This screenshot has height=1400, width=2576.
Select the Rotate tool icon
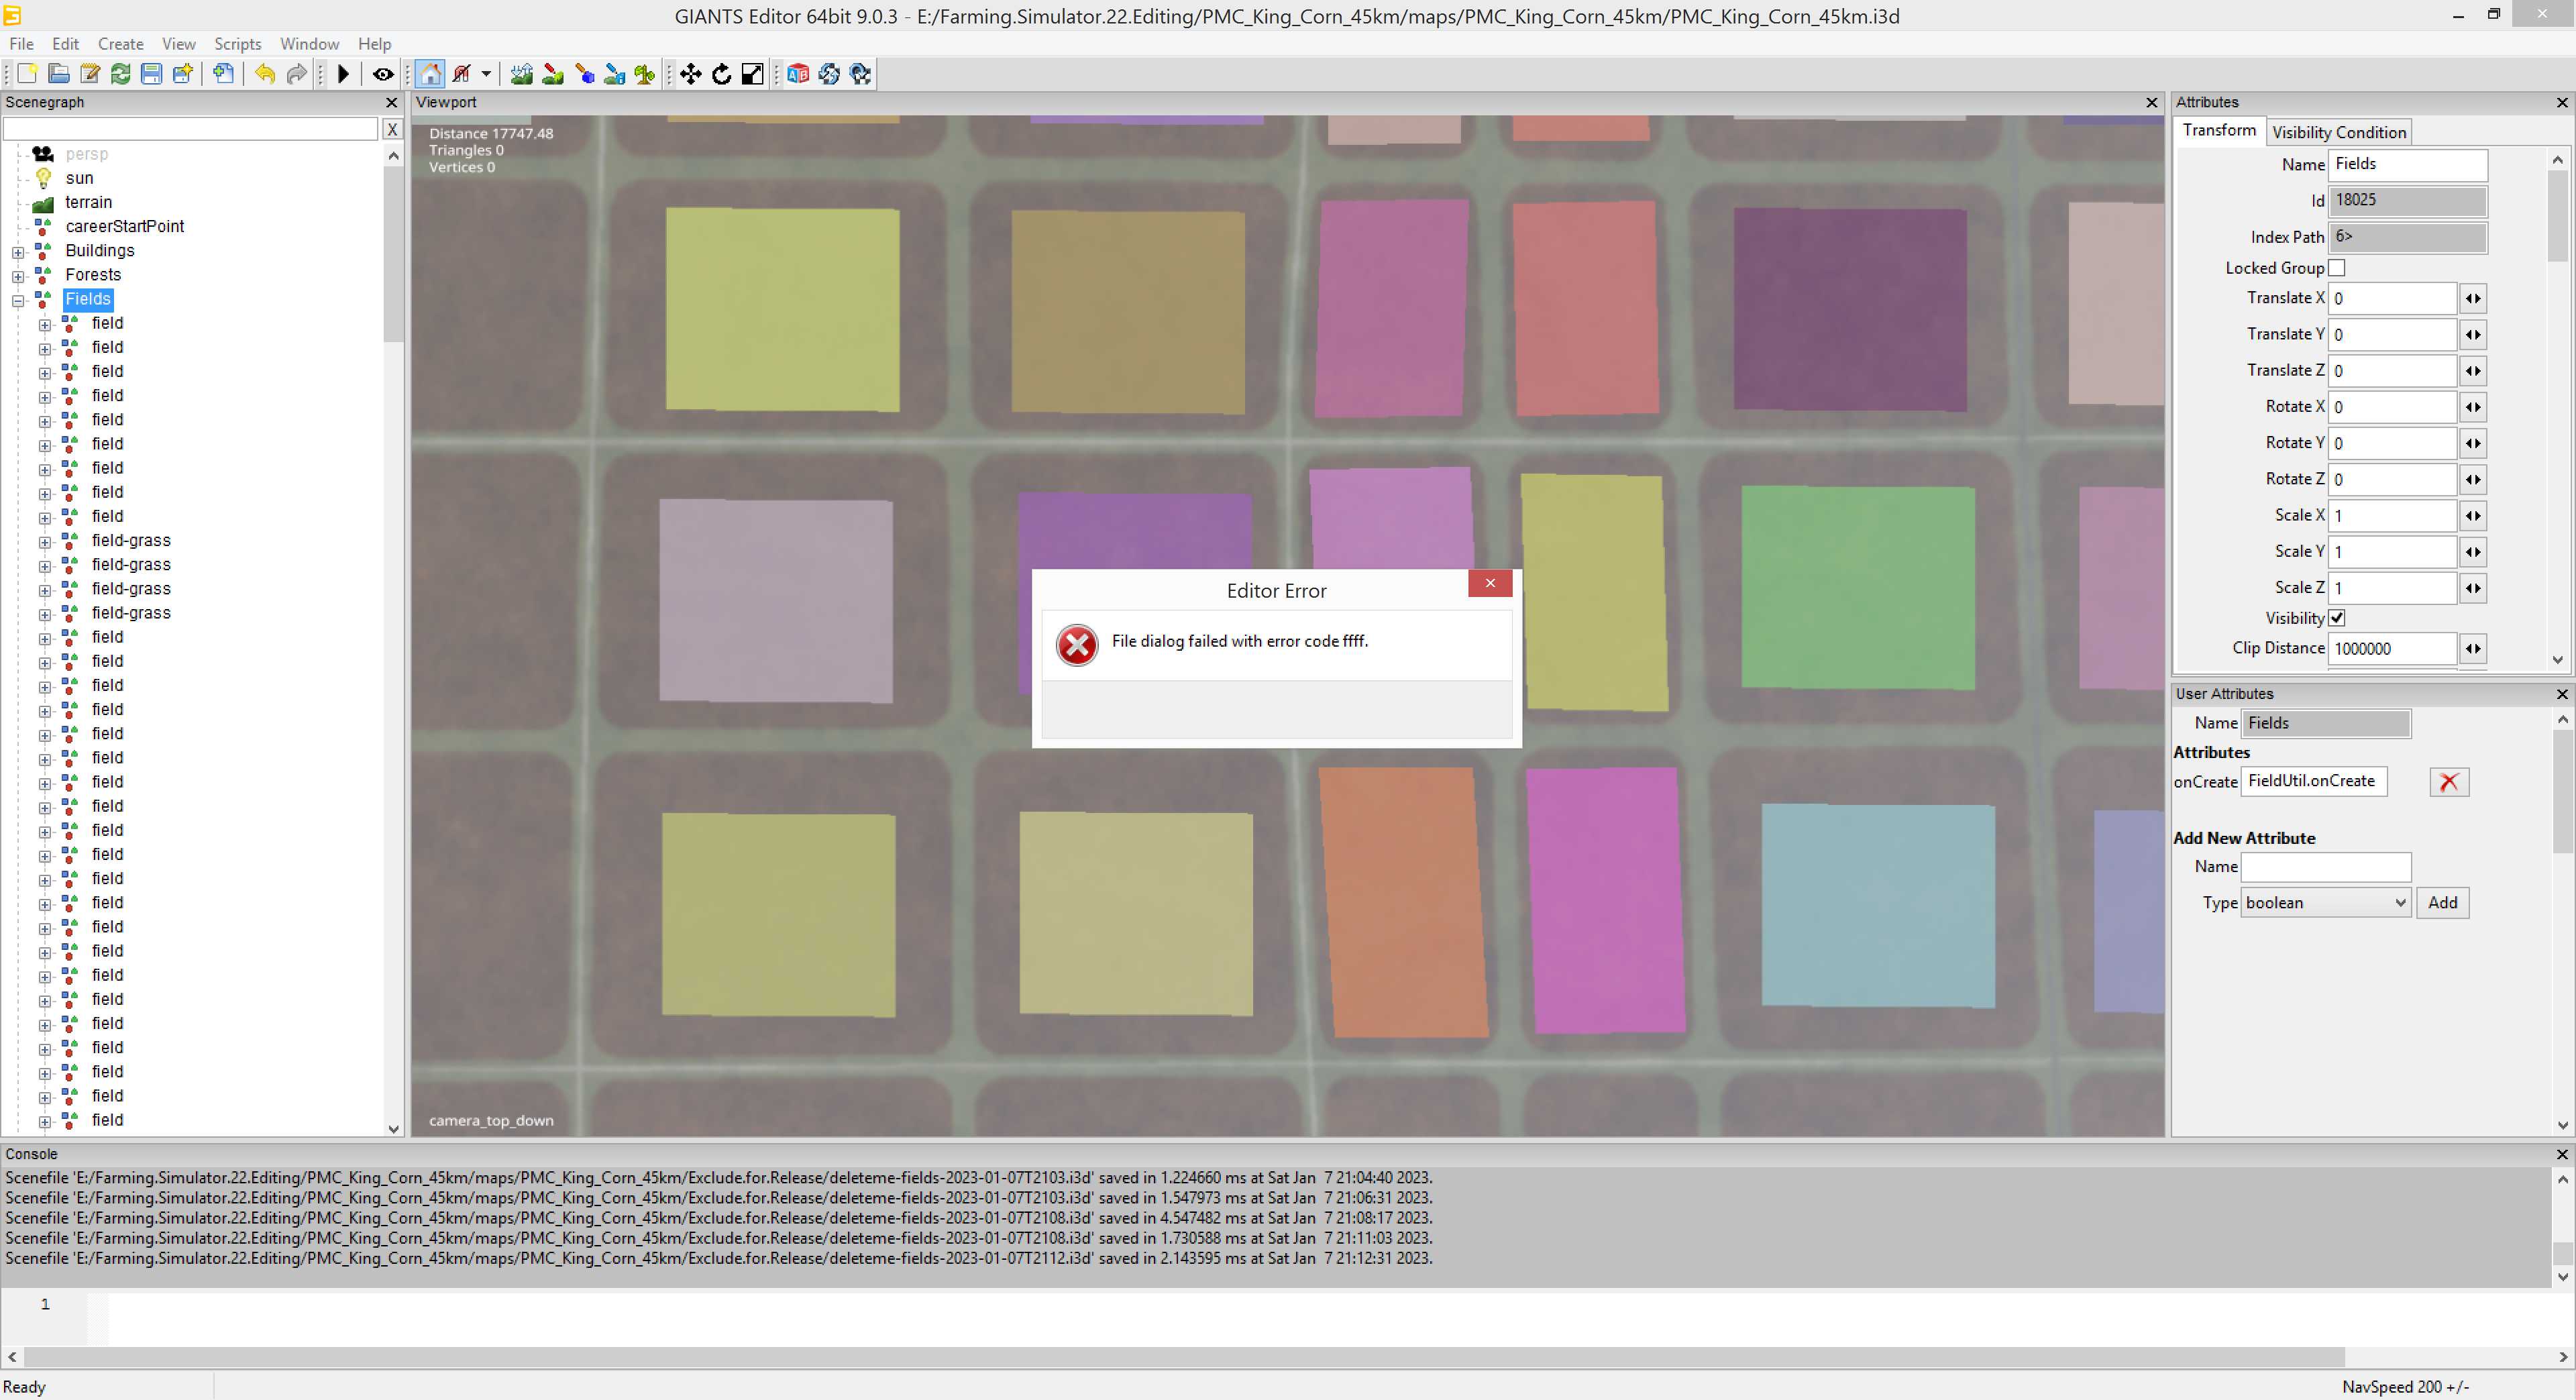(x=721, y=74)
